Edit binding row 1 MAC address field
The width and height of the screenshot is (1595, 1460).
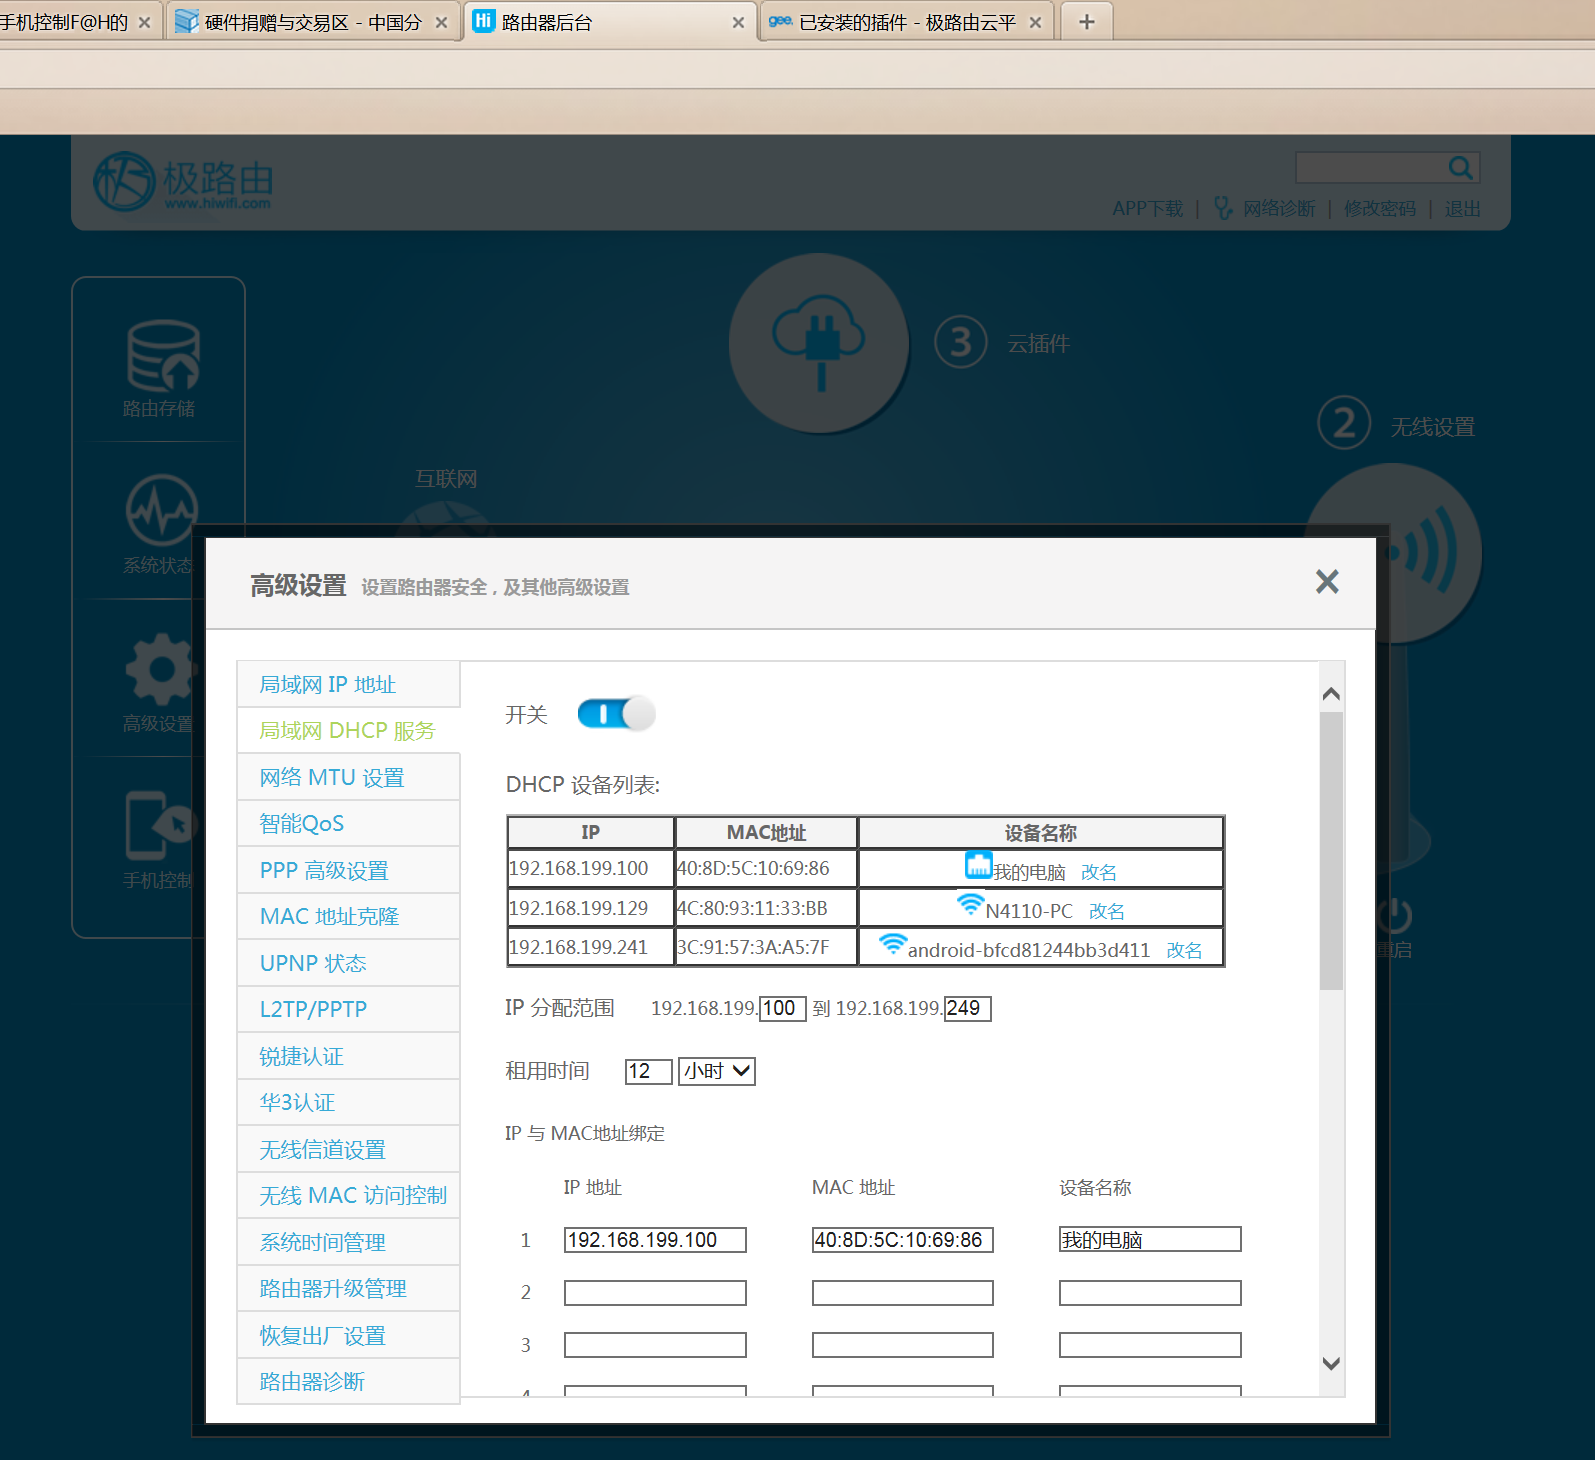(x=902, y=1240)
